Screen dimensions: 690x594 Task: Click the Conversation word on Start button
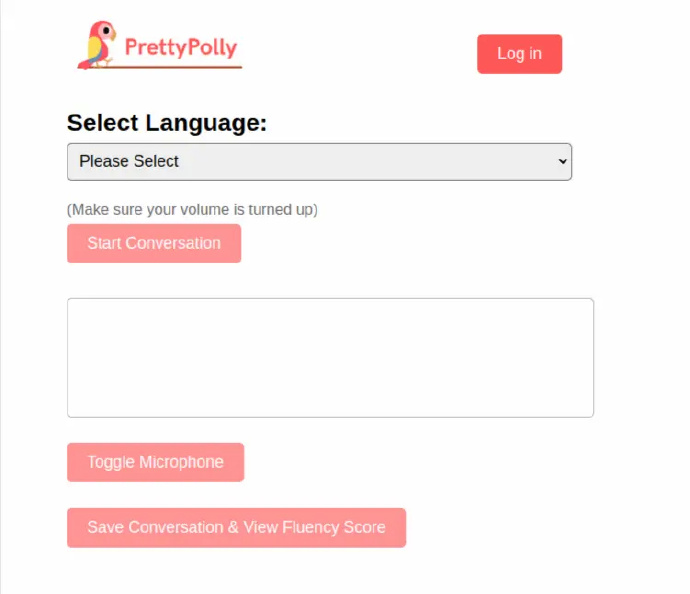173,243
